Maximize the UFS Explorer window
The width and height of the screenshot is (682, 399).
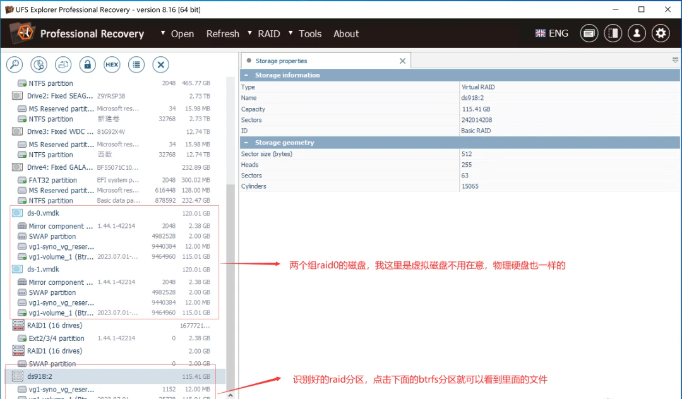(x=641, y=9)
